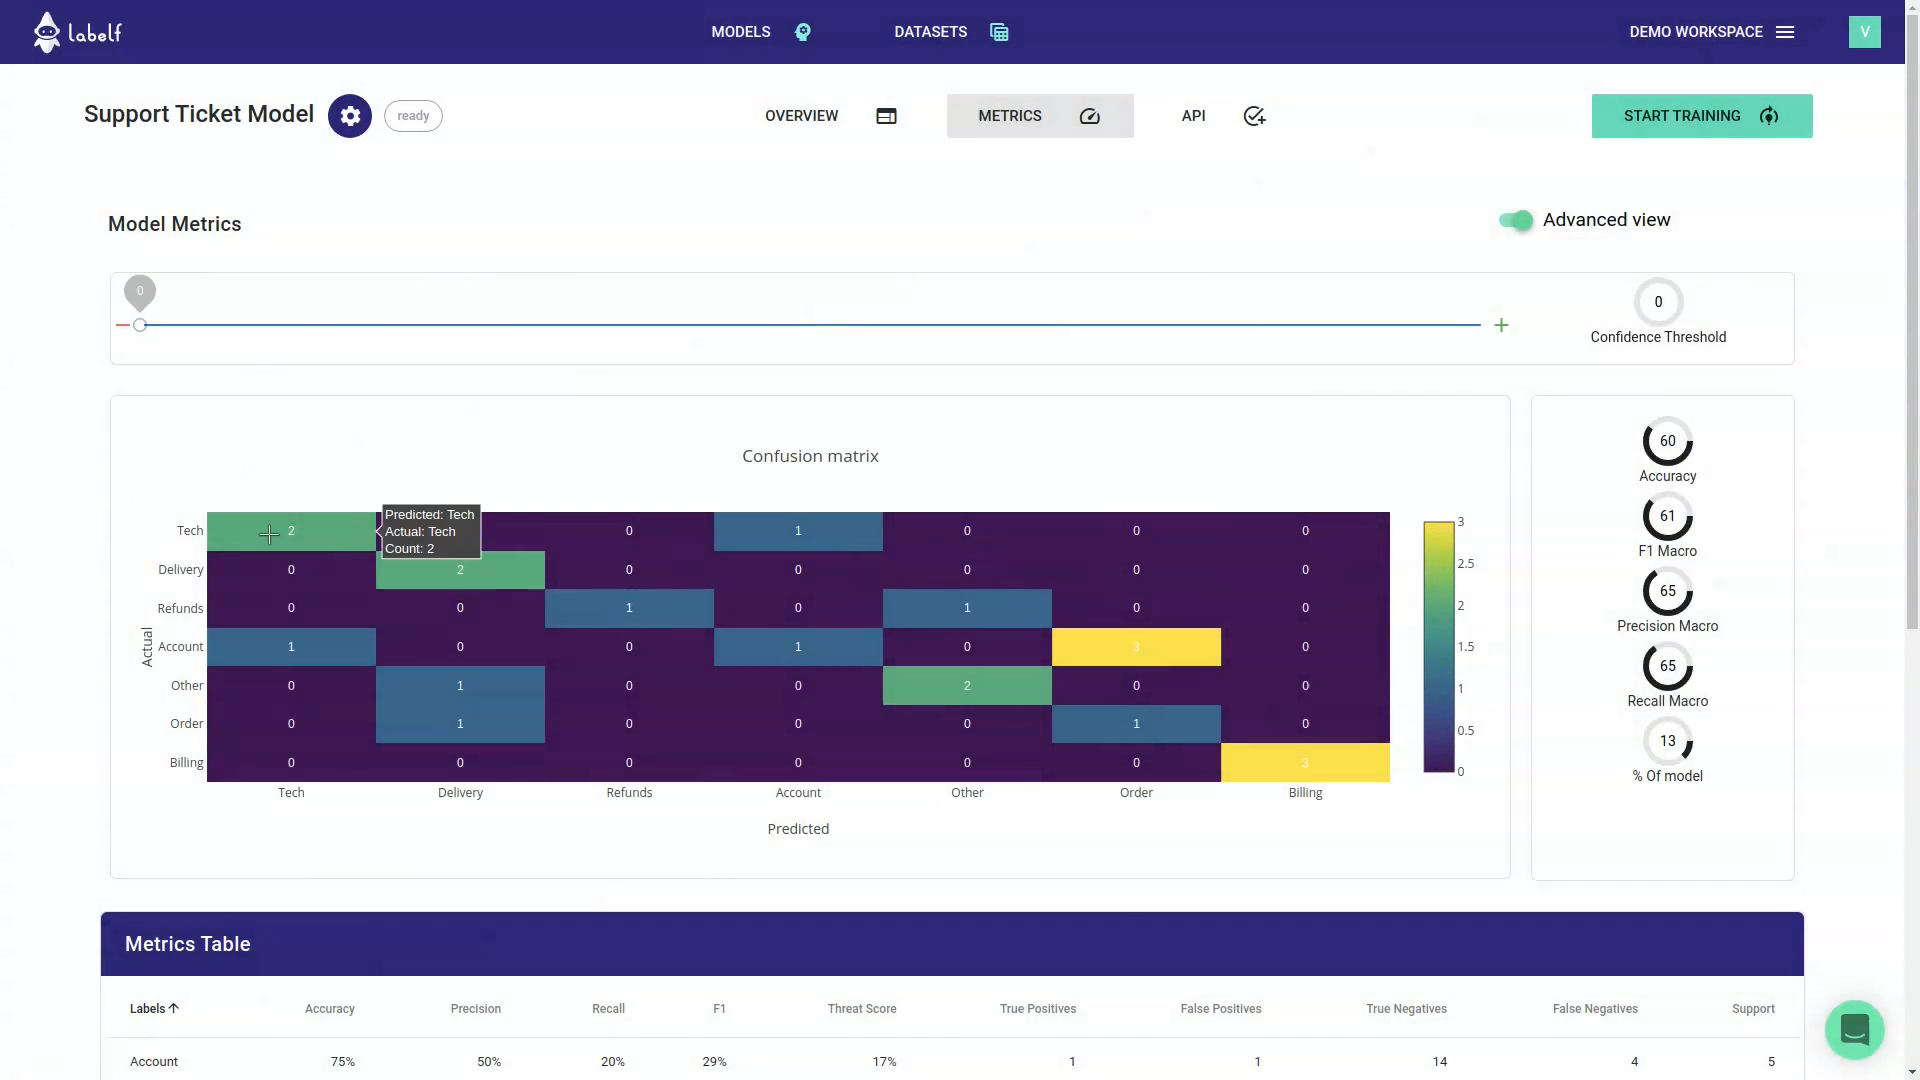Open the API tab
Image resolution: width=1920 pixels, height=1080 pixels.
[x=1193, y=116]
